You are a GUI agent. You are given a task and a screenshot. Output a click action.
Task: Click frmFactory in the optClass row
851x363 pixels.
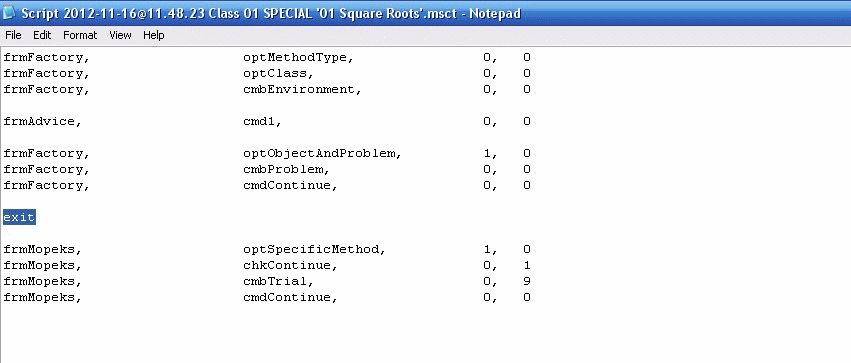(x=46, y=73)
